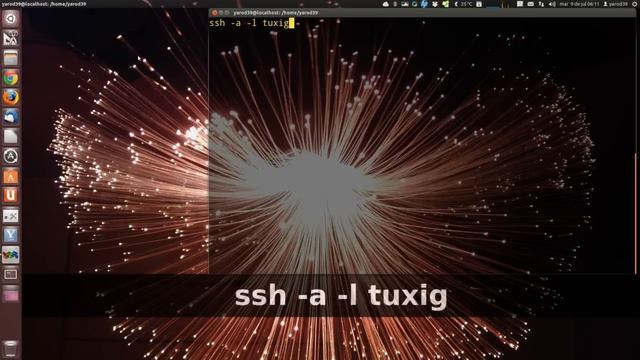
Task: Open the LibreOffice blank document icon
Action: pyautogui.click(x=11, y=136)
